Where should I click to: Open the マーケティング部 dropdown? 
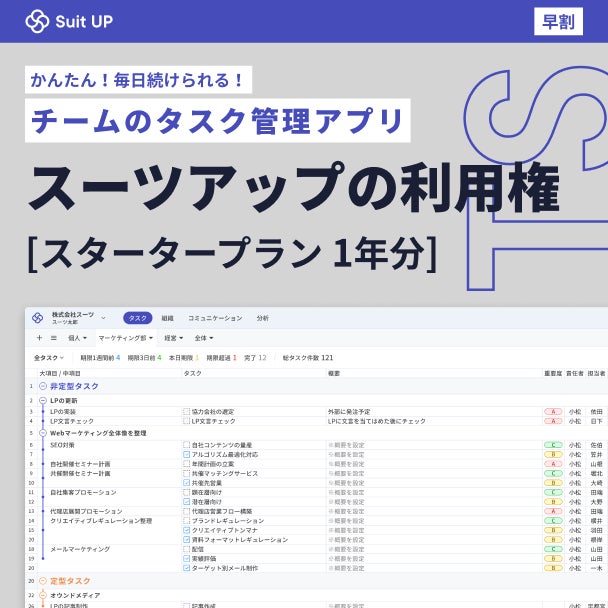click(x=125, y=338)
